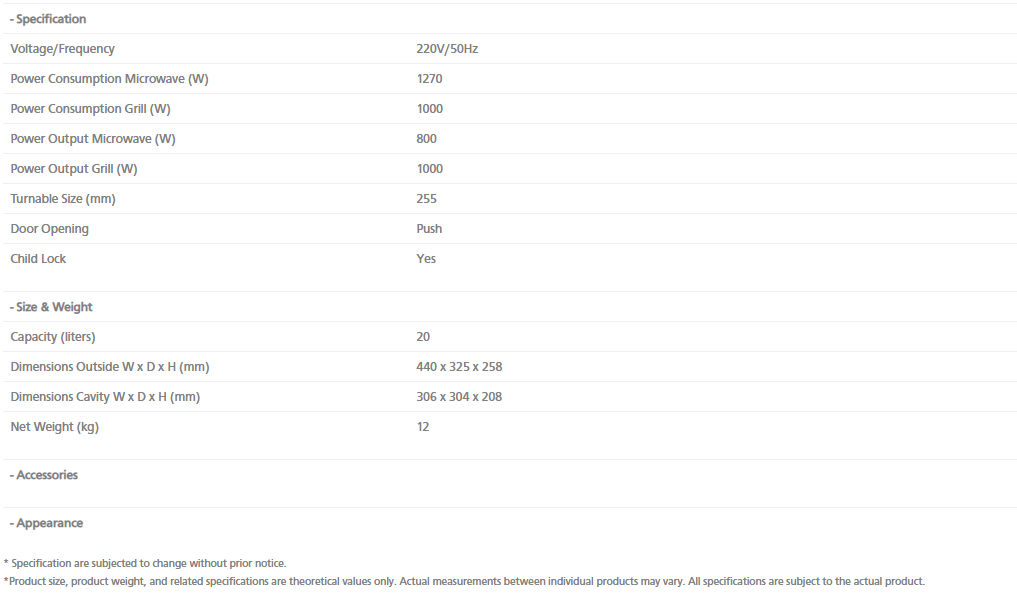Click the 1270 power consumption value
Viewport: 1017px width, 599px height.
[429, 78]
